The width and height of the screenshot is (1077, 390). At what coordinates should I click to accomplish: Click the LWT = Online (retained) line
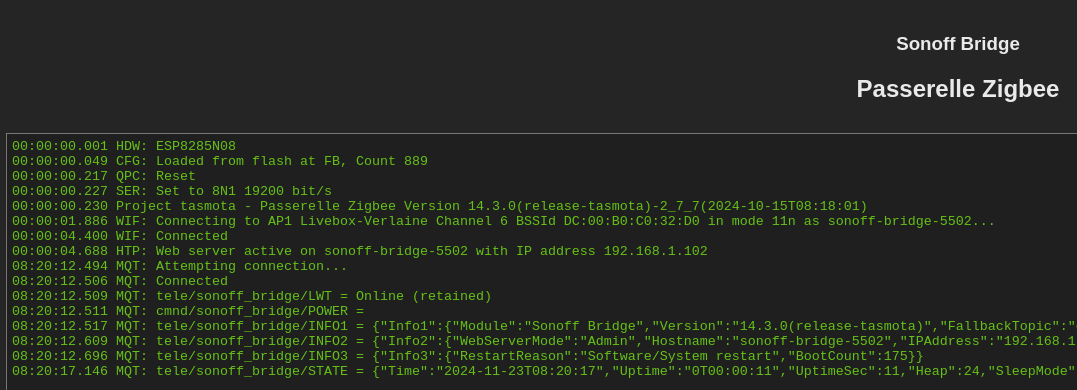[x=251, y=297]
